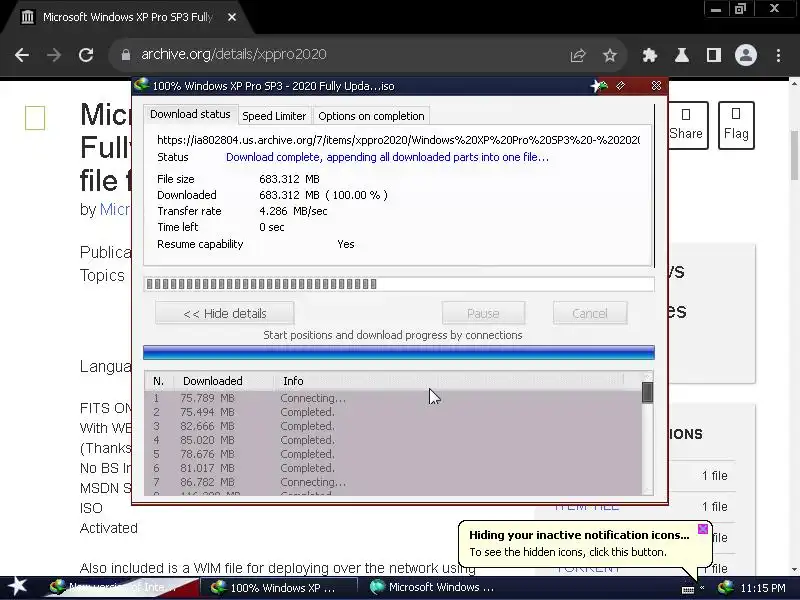800x600 pixels.
Task: Show hidden tray icons with the chevron
Action: (x=703, y=588)
